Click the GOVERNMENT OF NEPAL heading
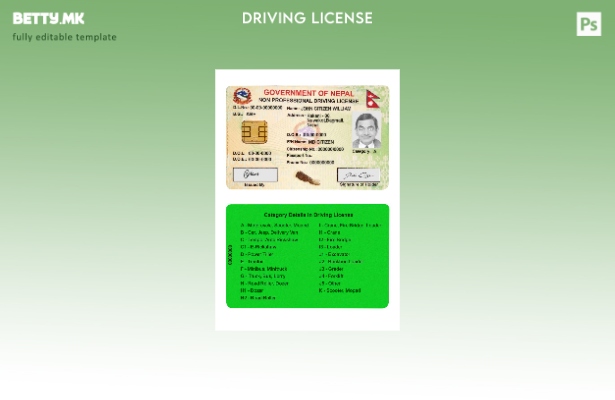Screen dimensions: 615x400 (308, 92)
